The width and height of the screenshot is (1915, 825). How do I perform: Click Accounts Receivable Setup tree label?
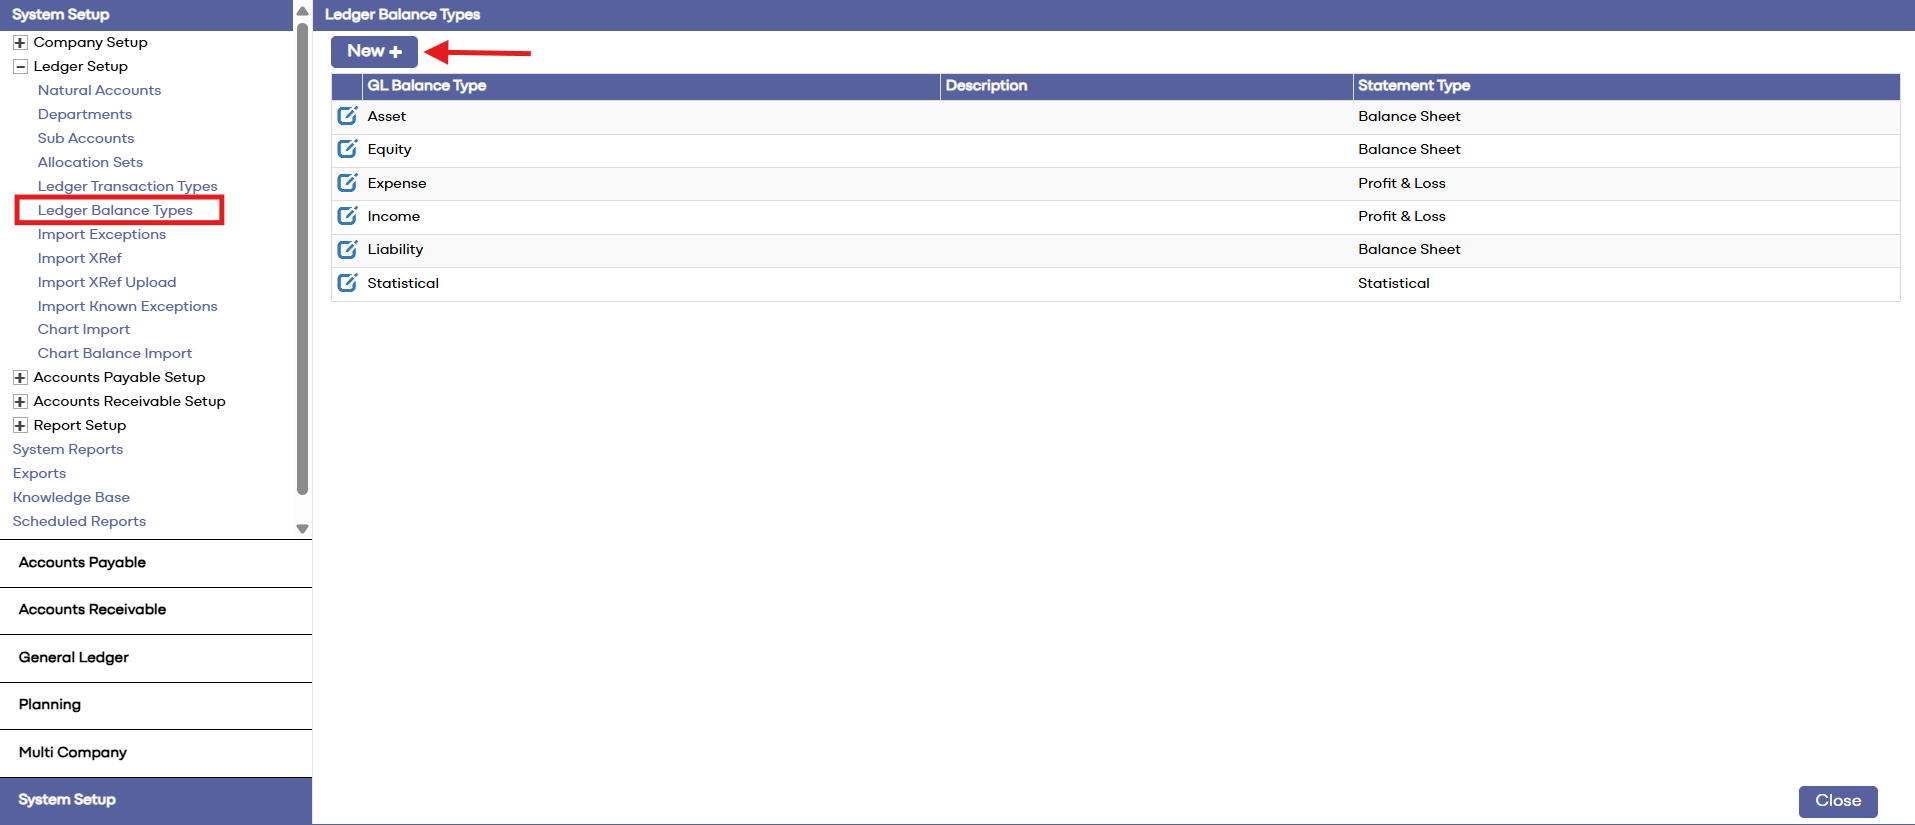coord(129,401)
